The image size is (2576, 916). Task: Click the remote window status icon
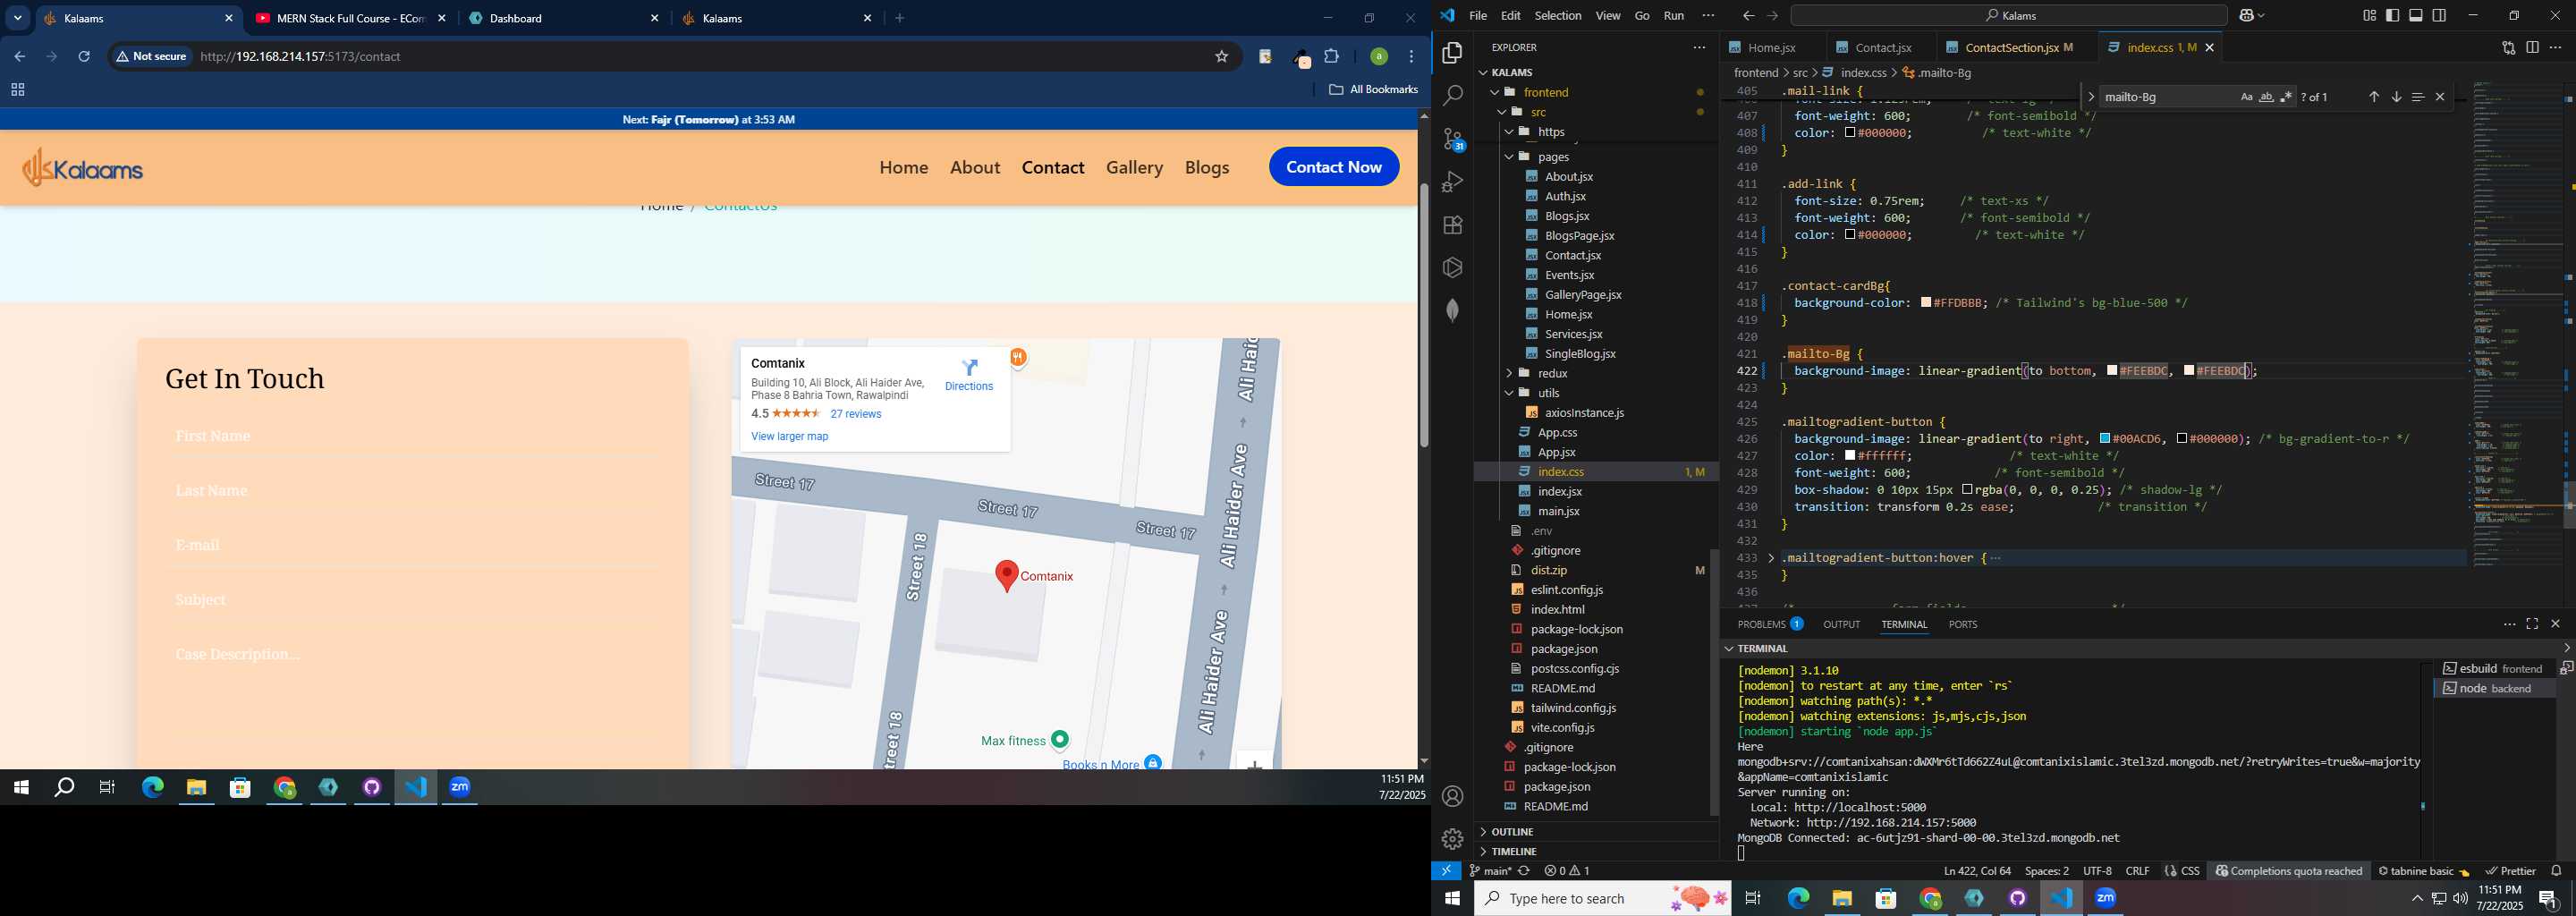tap(1446, 871)
